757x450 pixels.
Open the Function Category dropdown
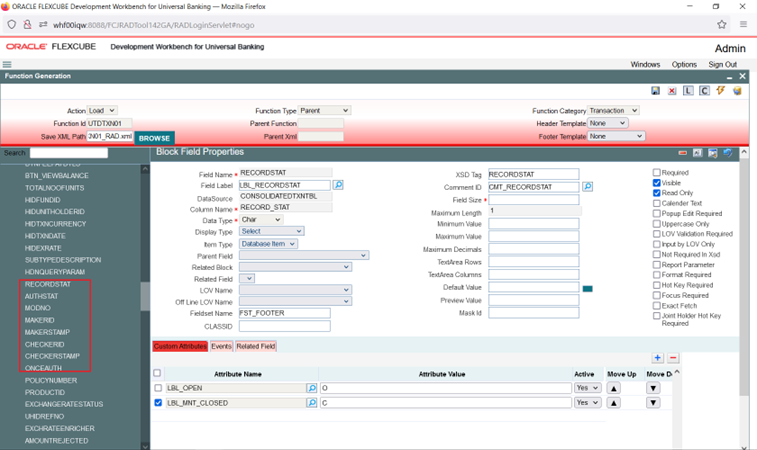pos(613,111)
